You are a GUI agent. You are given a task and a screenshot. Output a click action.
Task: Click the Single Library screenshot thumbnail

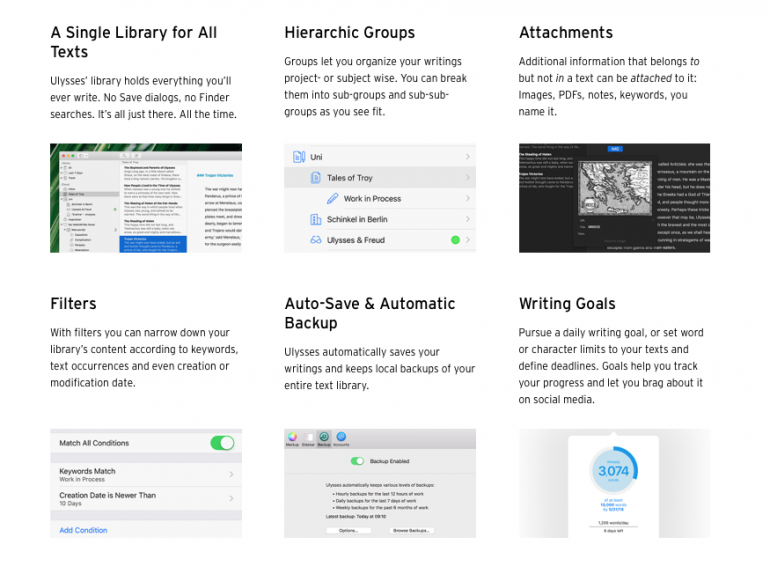click(x=146, y=198)
